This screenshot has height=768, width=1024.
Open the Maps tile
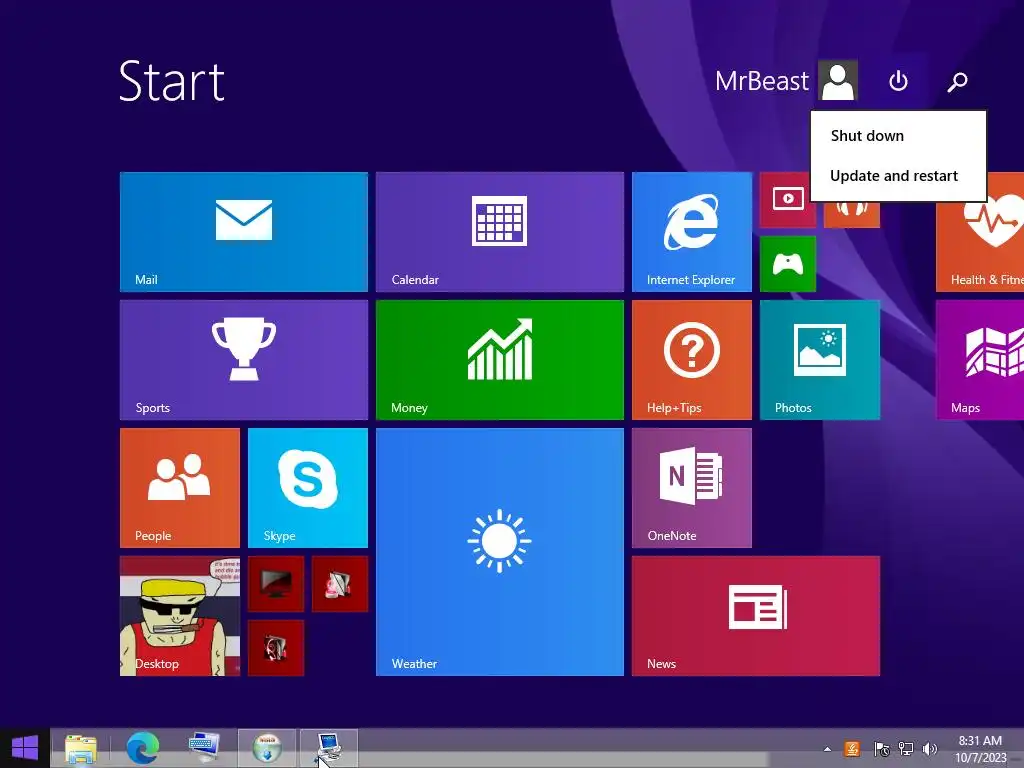[980, 360]
